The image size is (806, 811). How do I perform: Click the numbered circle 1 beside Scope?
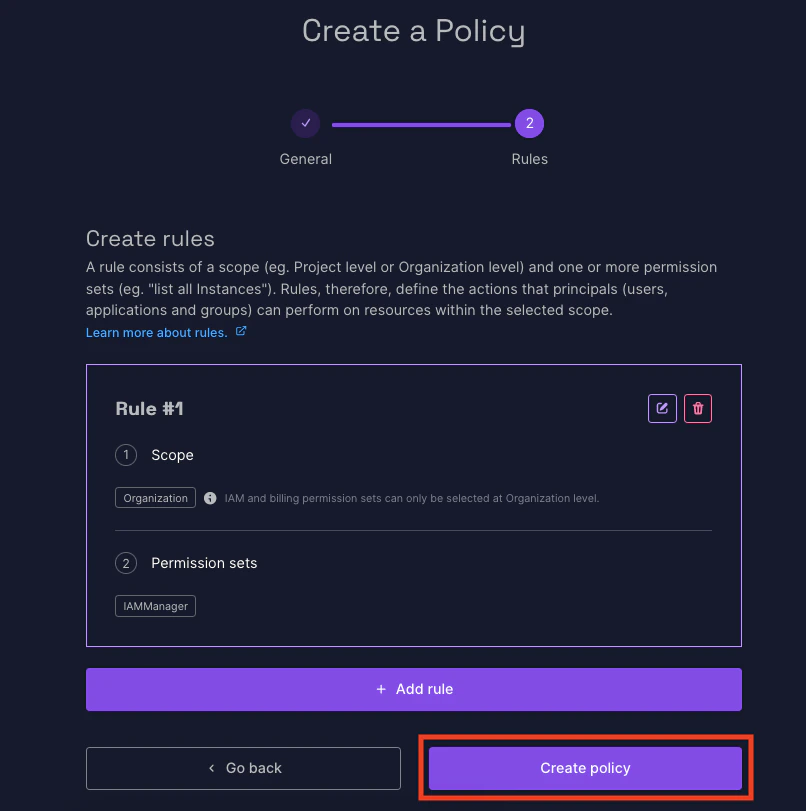126,455
